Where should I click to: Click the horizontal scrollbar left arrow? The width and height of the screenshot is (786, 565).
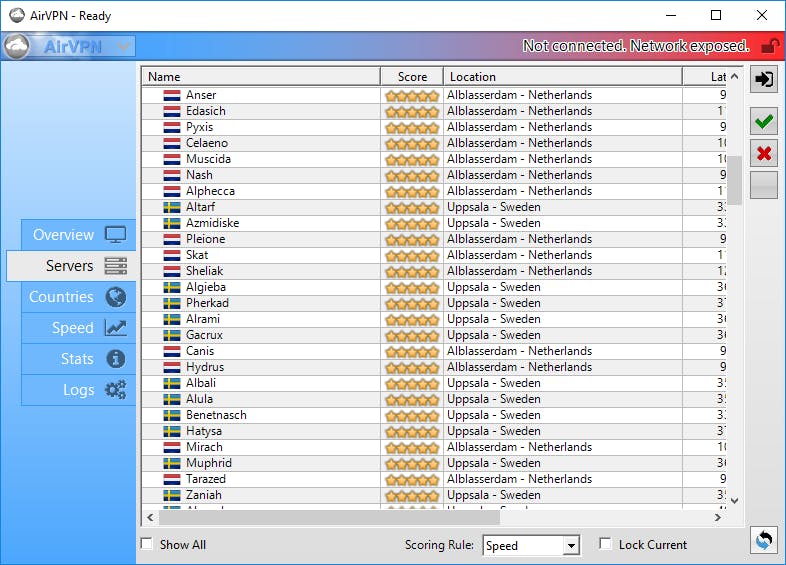pos(150,517)
